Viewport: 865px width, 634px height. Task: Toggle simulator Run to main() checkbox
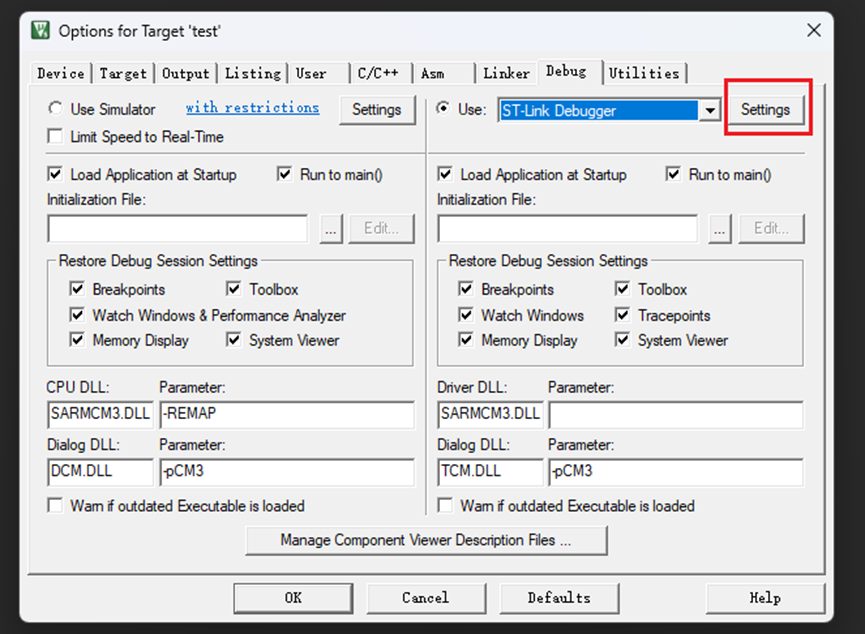[284, 174]
